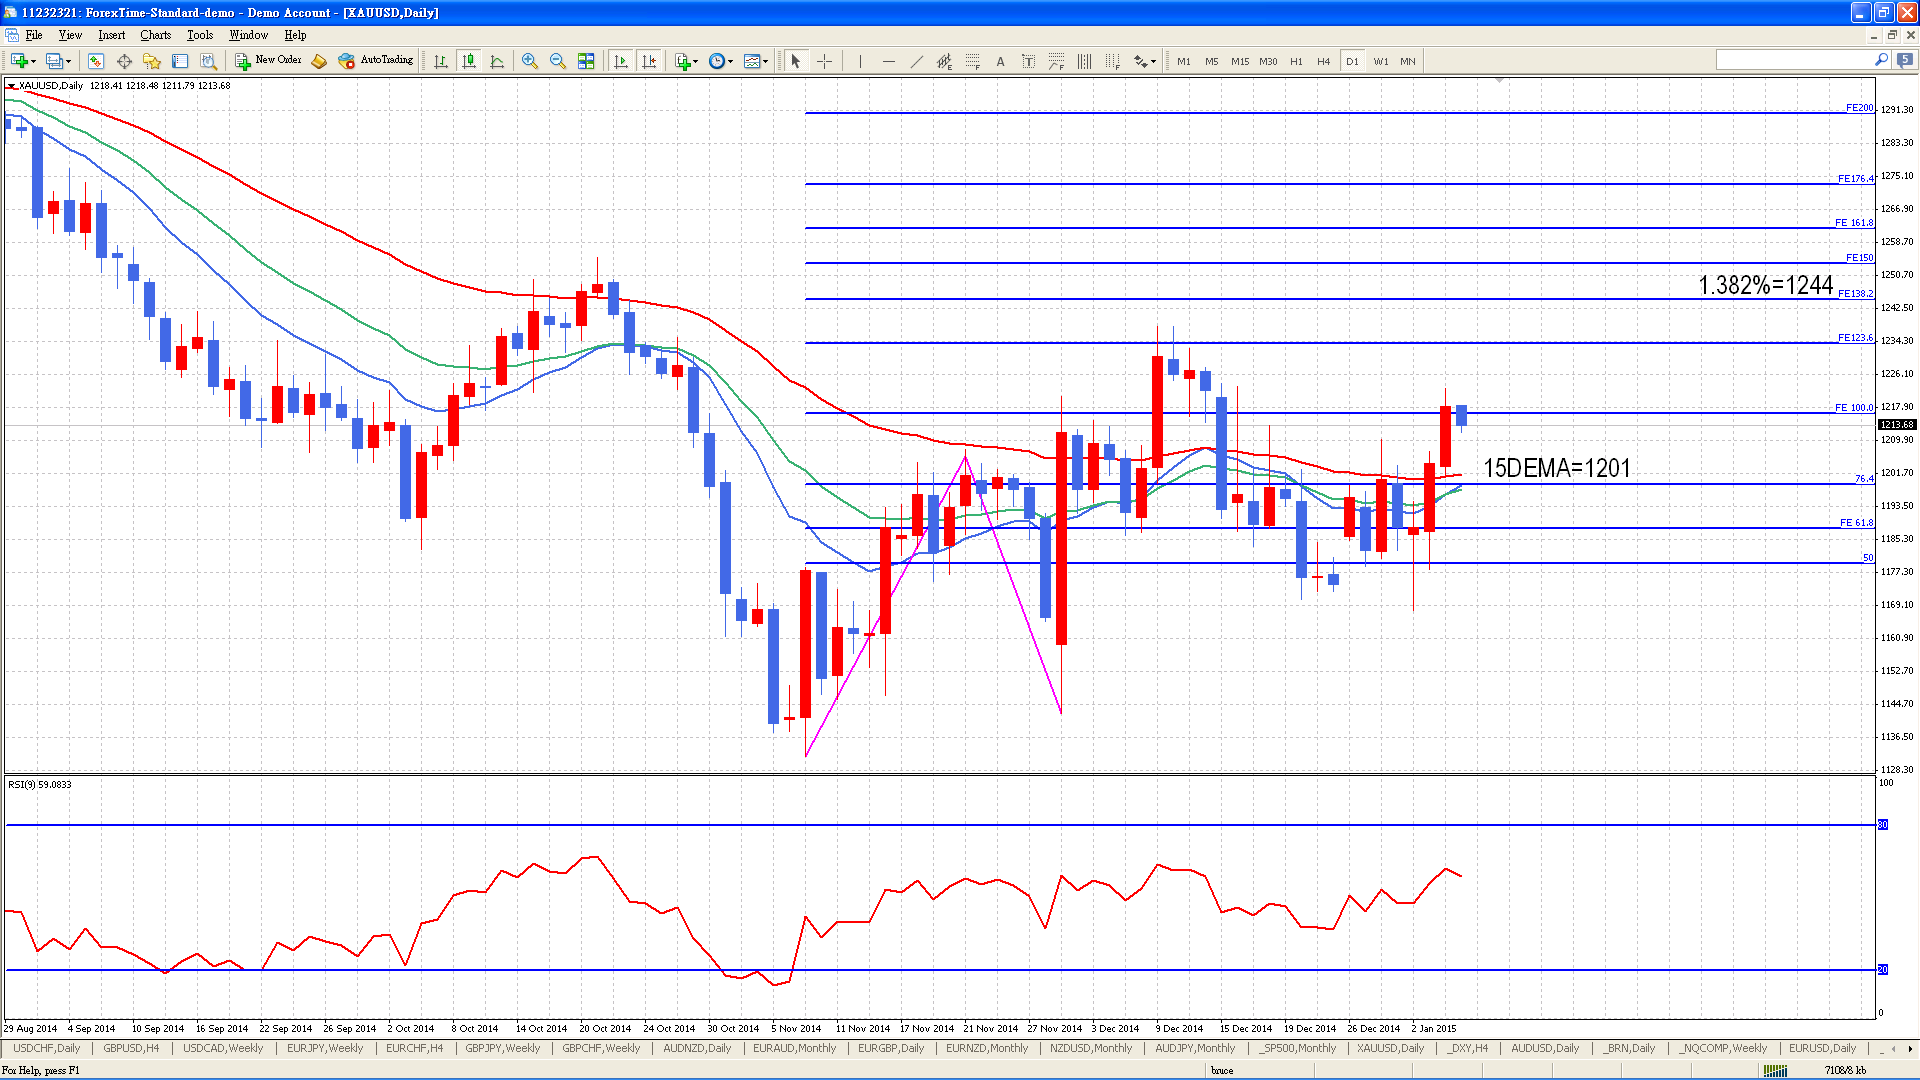Select the Fibonacci retracement tool
This screenshot has width=1920, height=1080.
point(972,61)
